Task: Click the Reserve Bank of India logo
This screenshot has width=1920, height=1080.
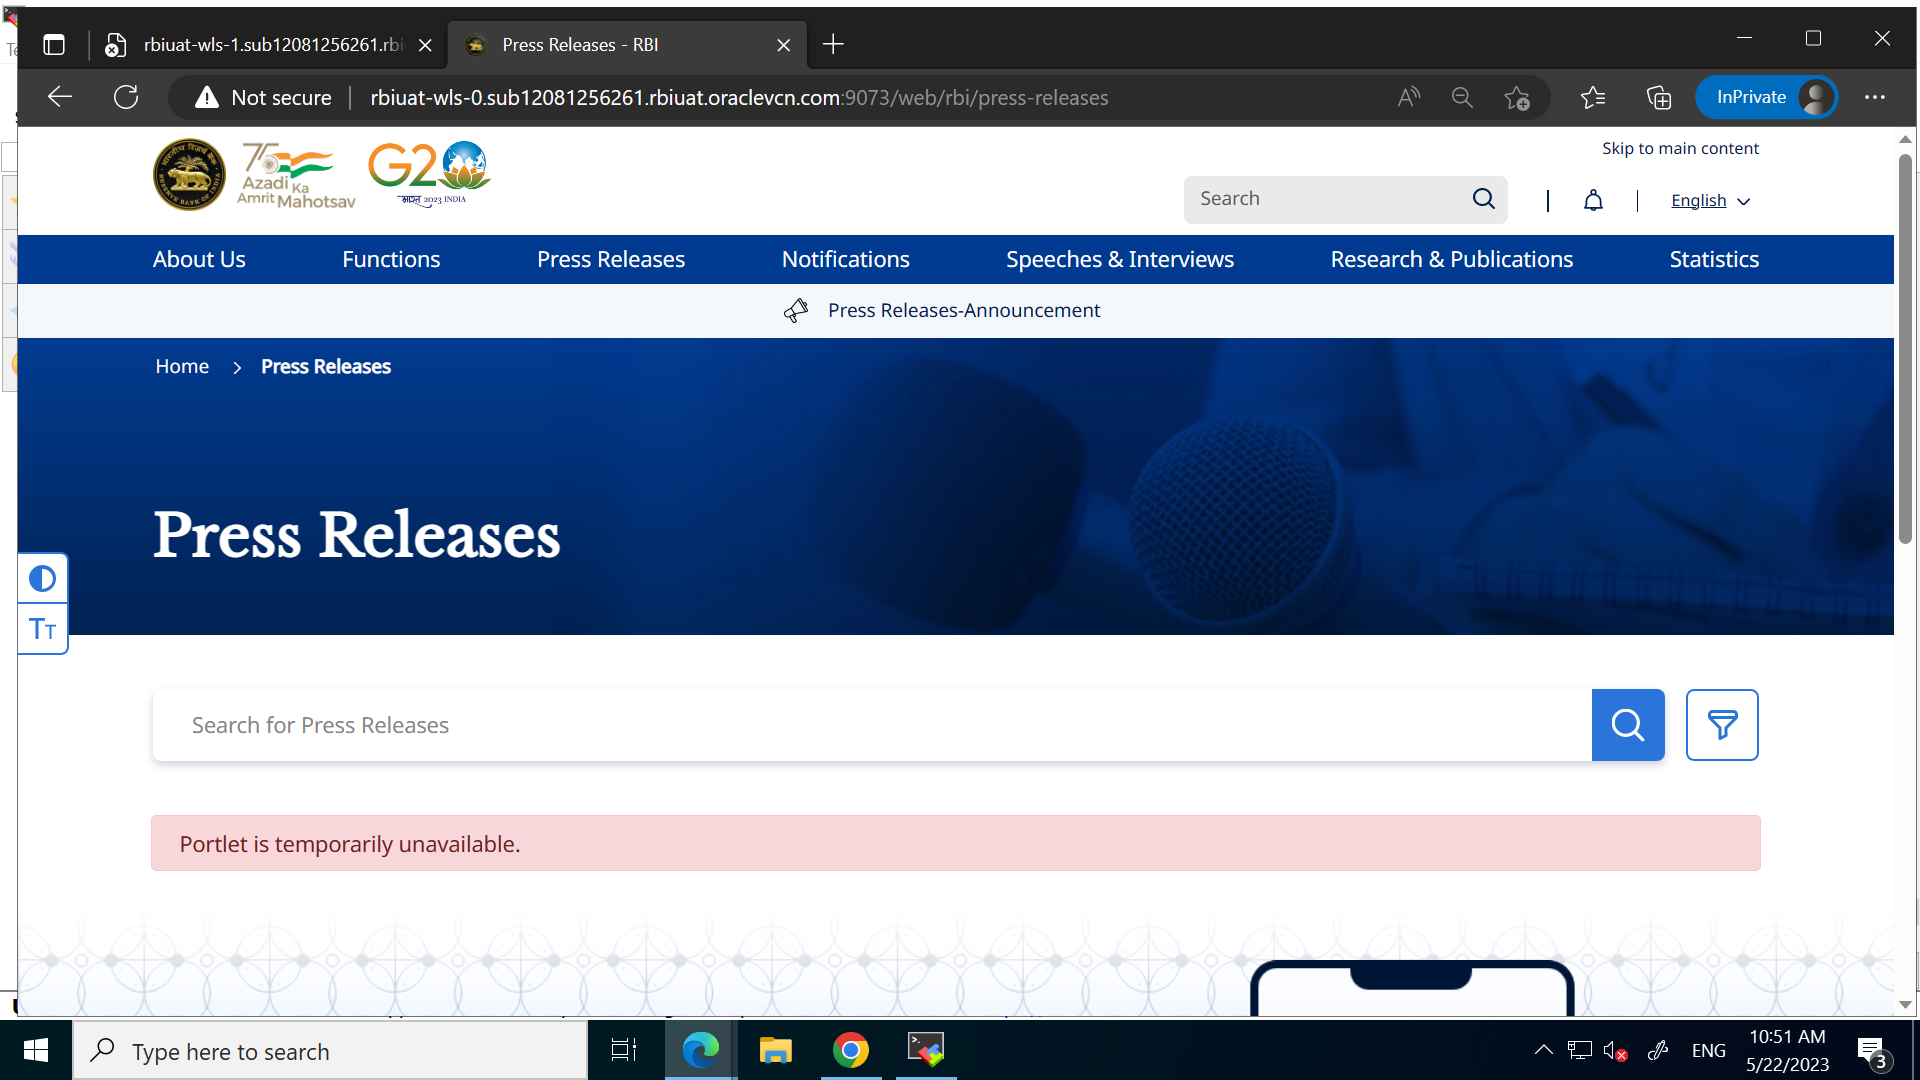Action: 189,175
